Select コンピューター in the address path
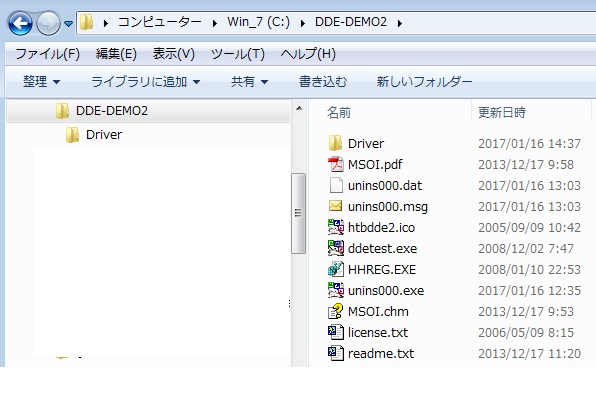This screenshot has width=596, height=397. tap(160, 22)
